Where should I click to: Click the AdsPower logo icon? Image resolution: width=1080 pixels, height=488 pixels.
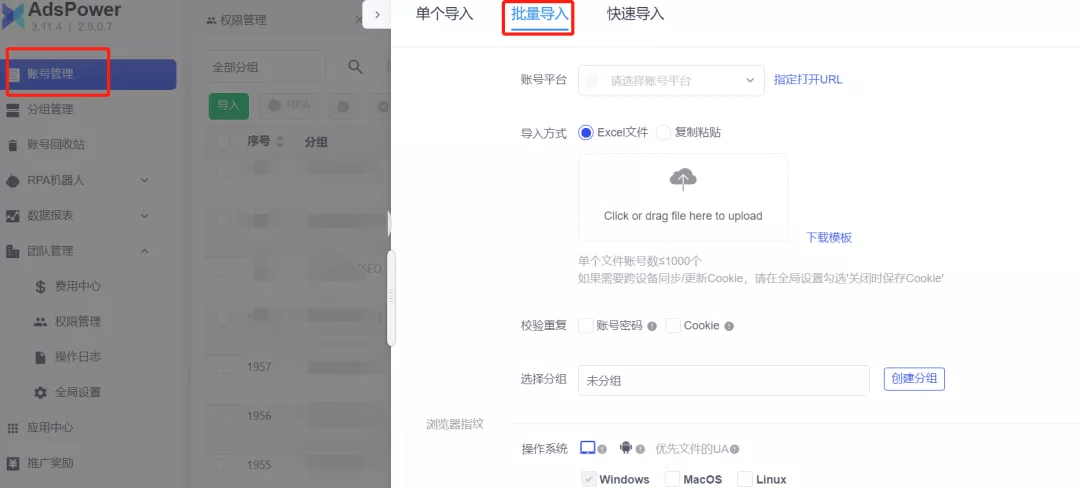(x=13, y=17)
